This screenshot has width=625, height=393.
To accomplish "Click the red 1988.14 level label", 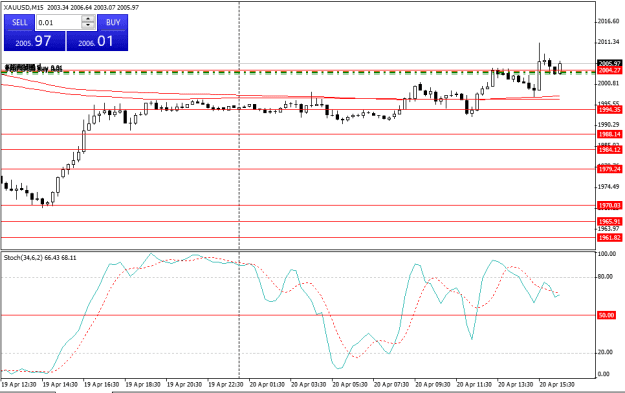I will (x=609, y=134).
